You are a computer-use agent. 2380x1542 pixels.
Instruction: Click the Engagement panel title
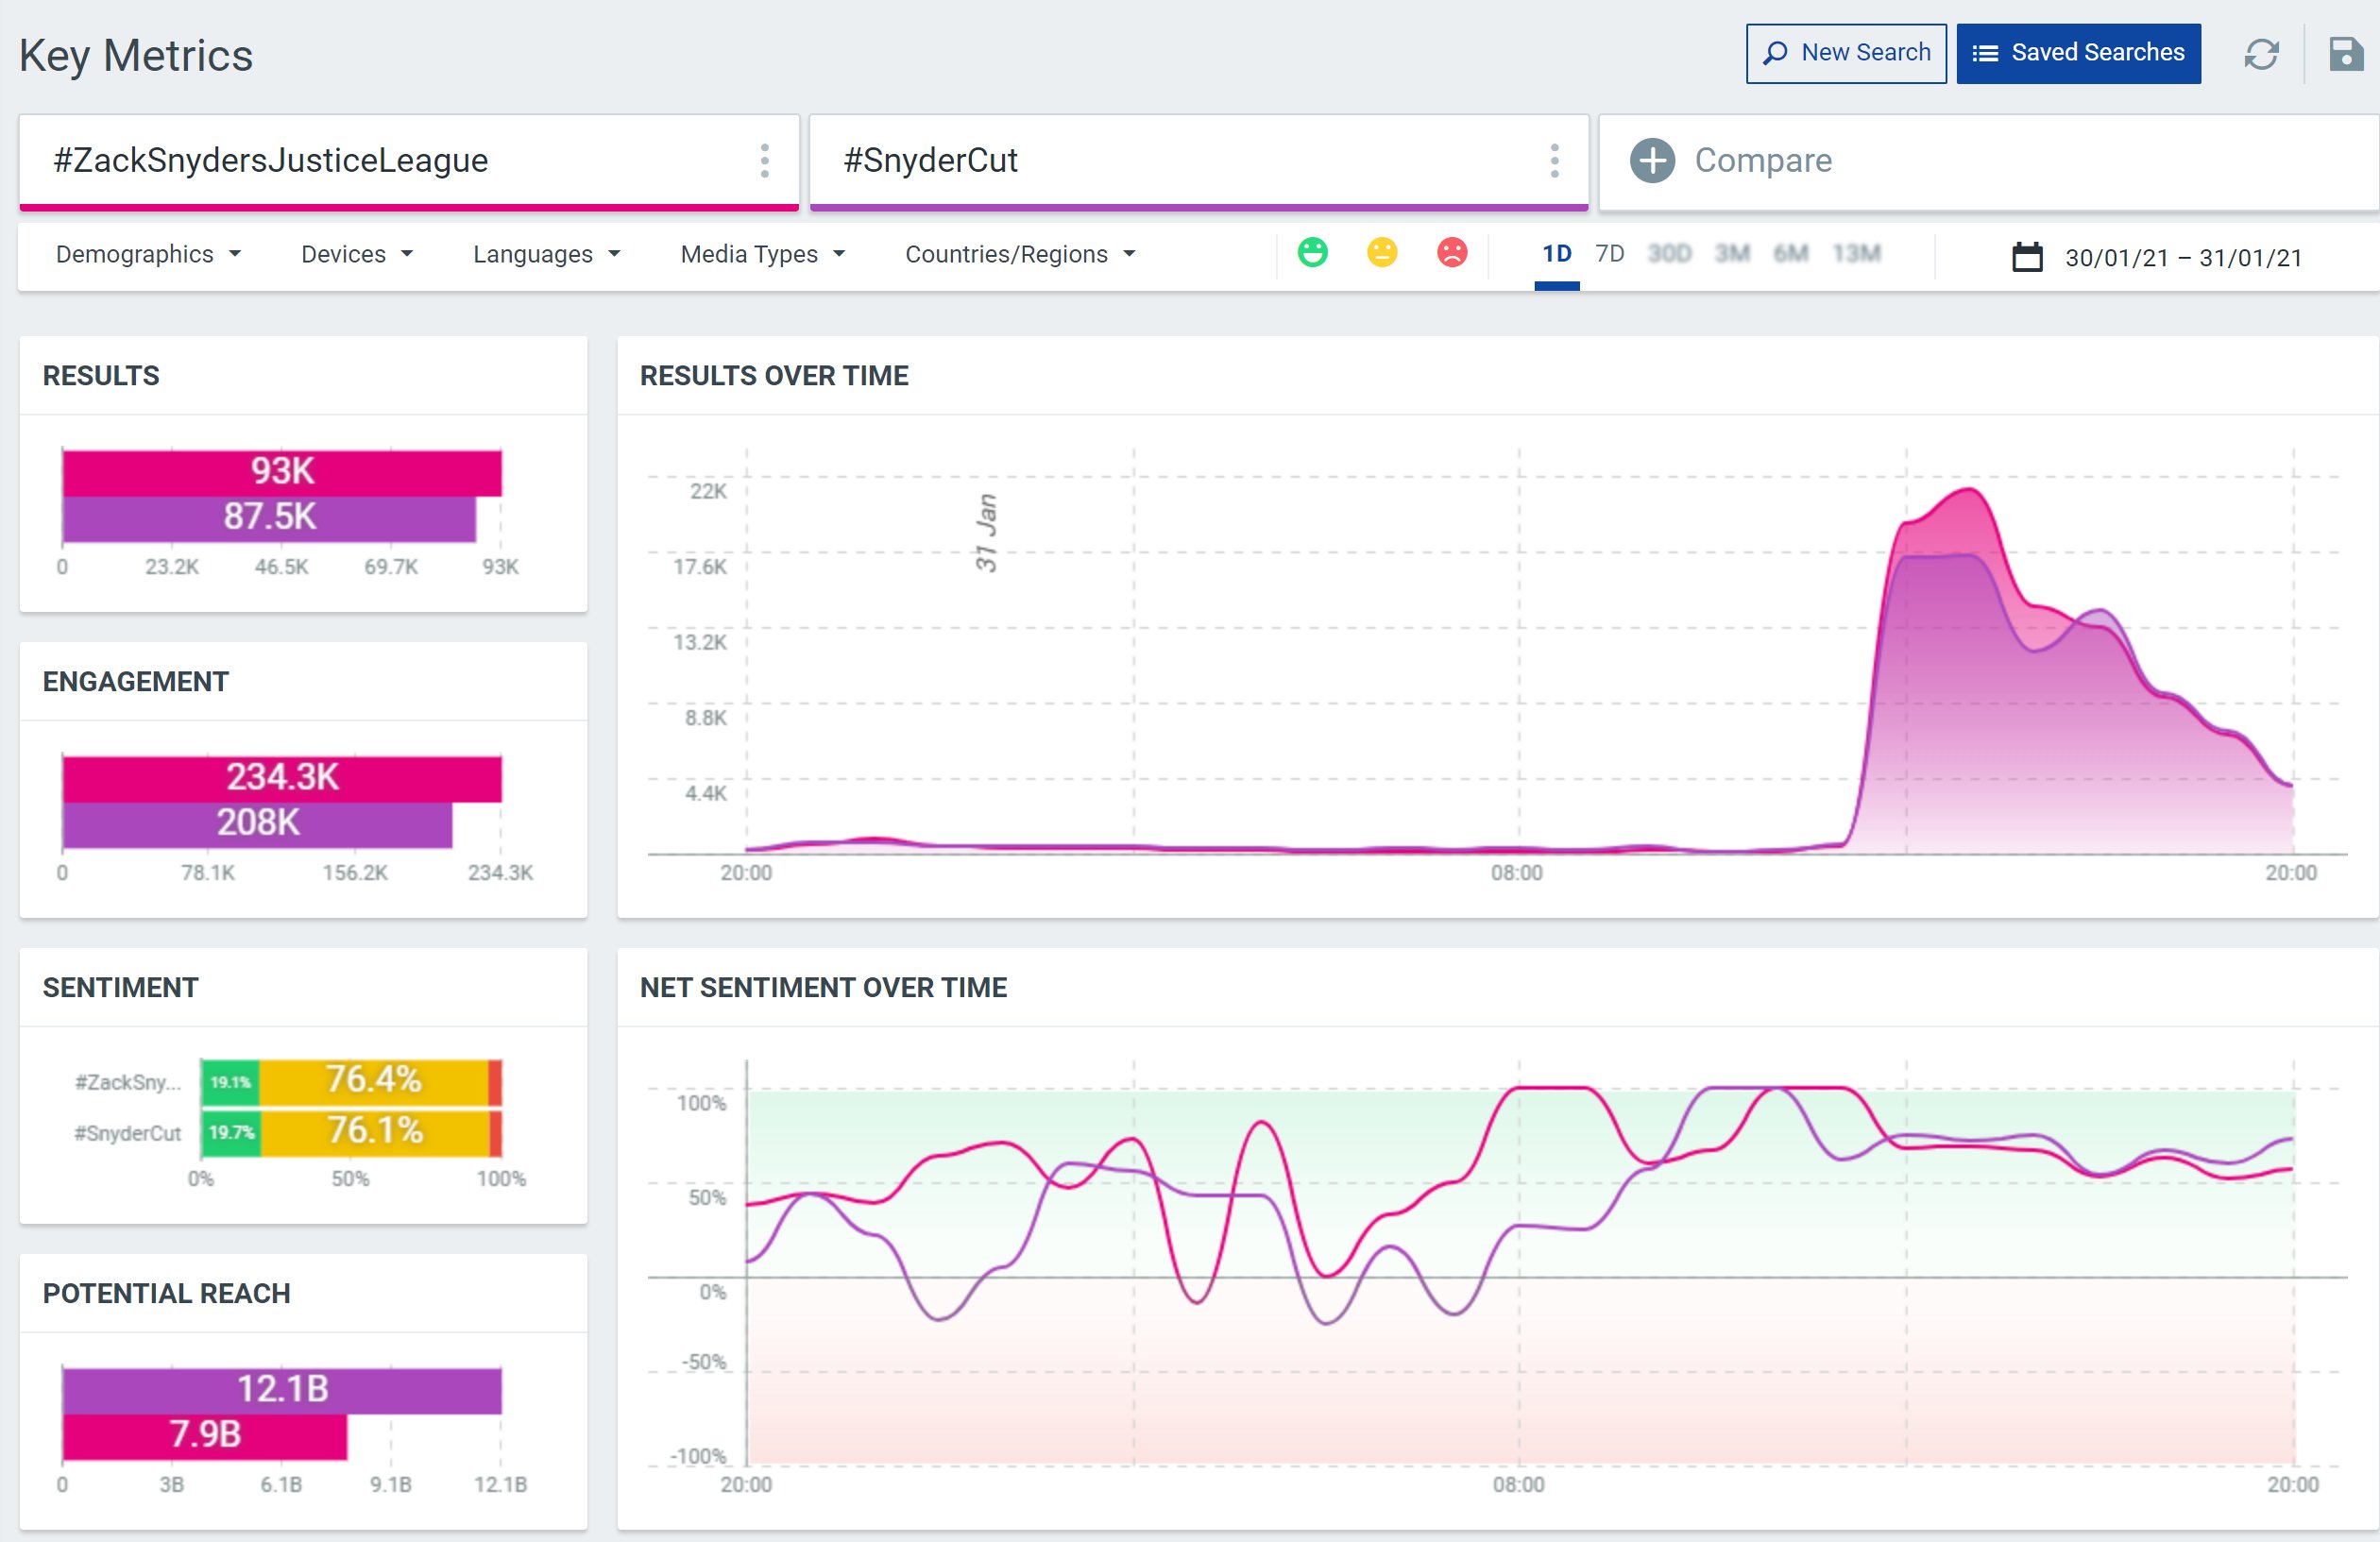point(135,682)
